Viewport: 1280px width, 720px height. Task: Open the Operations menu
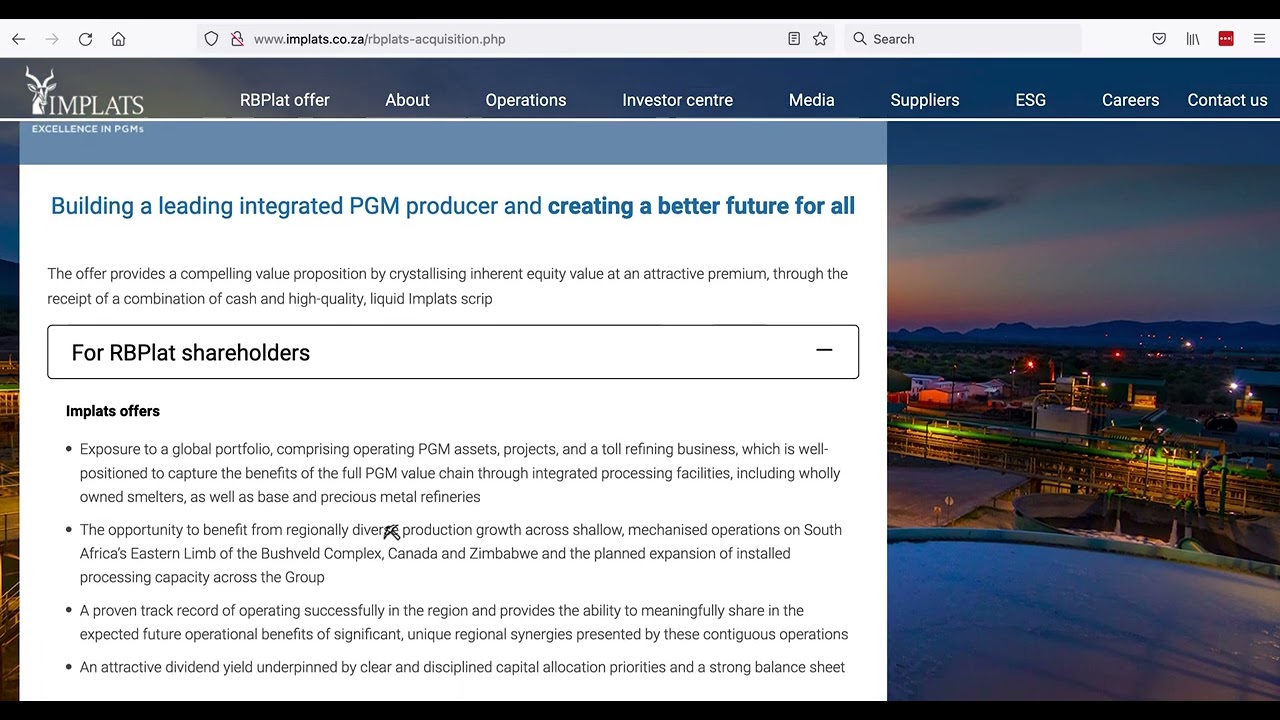click(526, 100)
